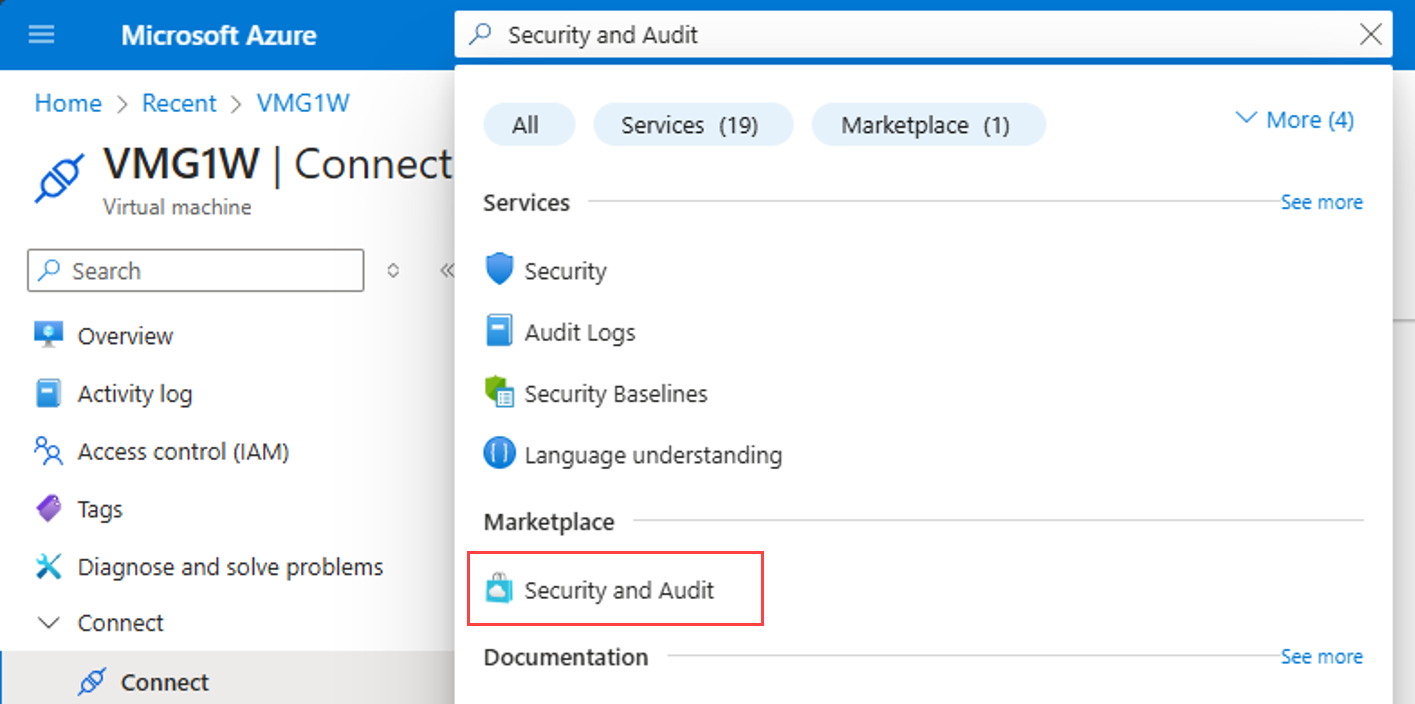Go to Home breadcrumb link

click(68, 103)
